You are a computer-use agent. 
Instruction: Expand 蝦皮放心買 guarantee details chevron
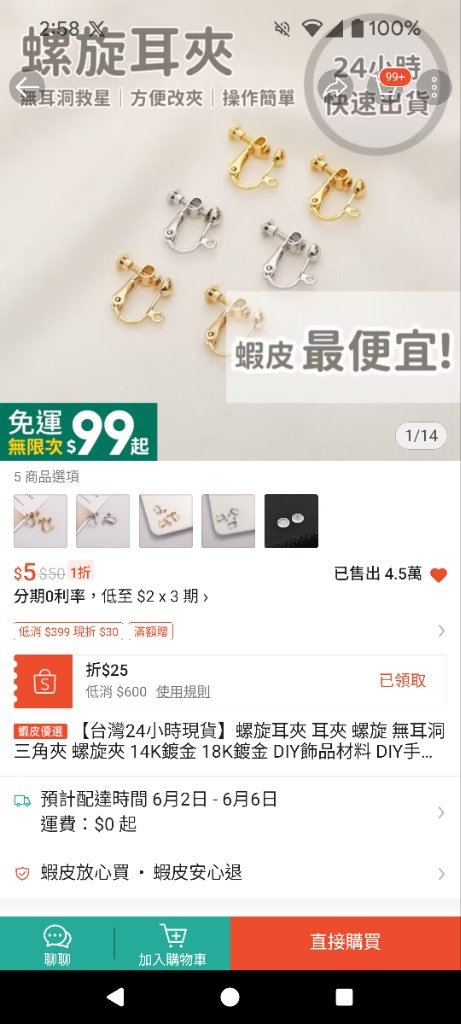[441, 873]
